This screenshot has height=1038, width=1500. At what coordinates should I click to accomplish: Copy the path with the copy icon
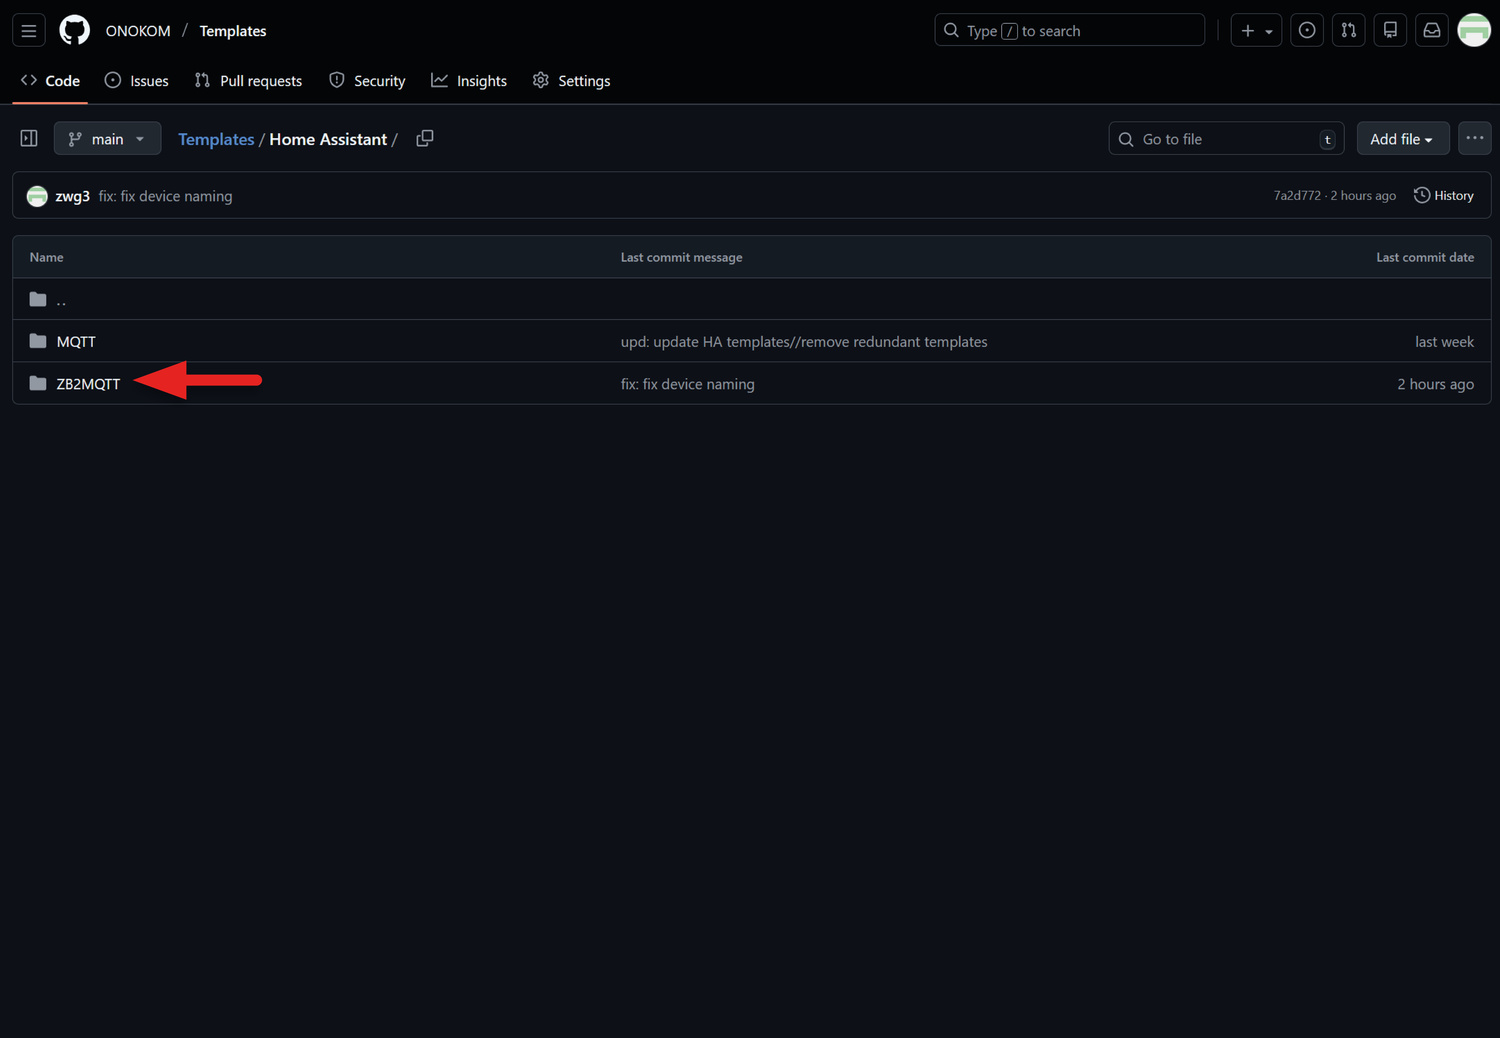click(x=425, y=139)
